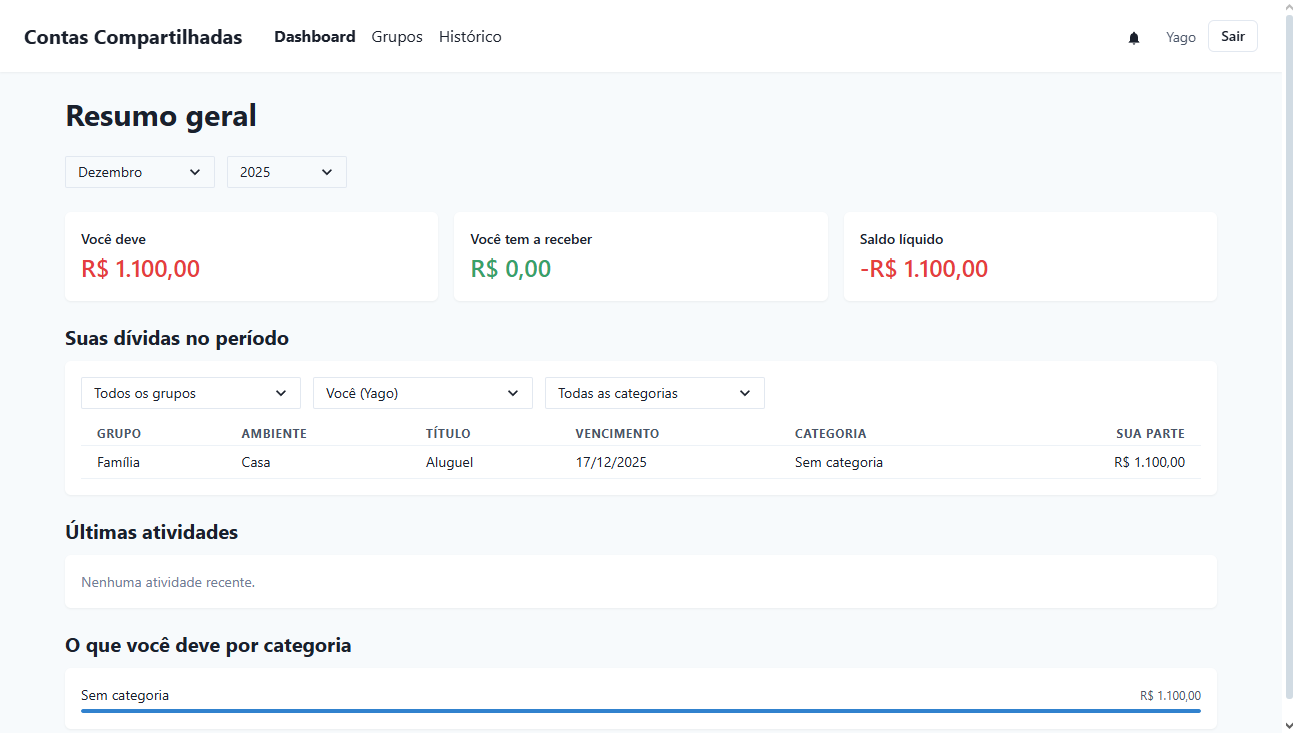1297x733 pixels.
Task: Expand the Todas as categorias filter
Action: click(654, 393)
